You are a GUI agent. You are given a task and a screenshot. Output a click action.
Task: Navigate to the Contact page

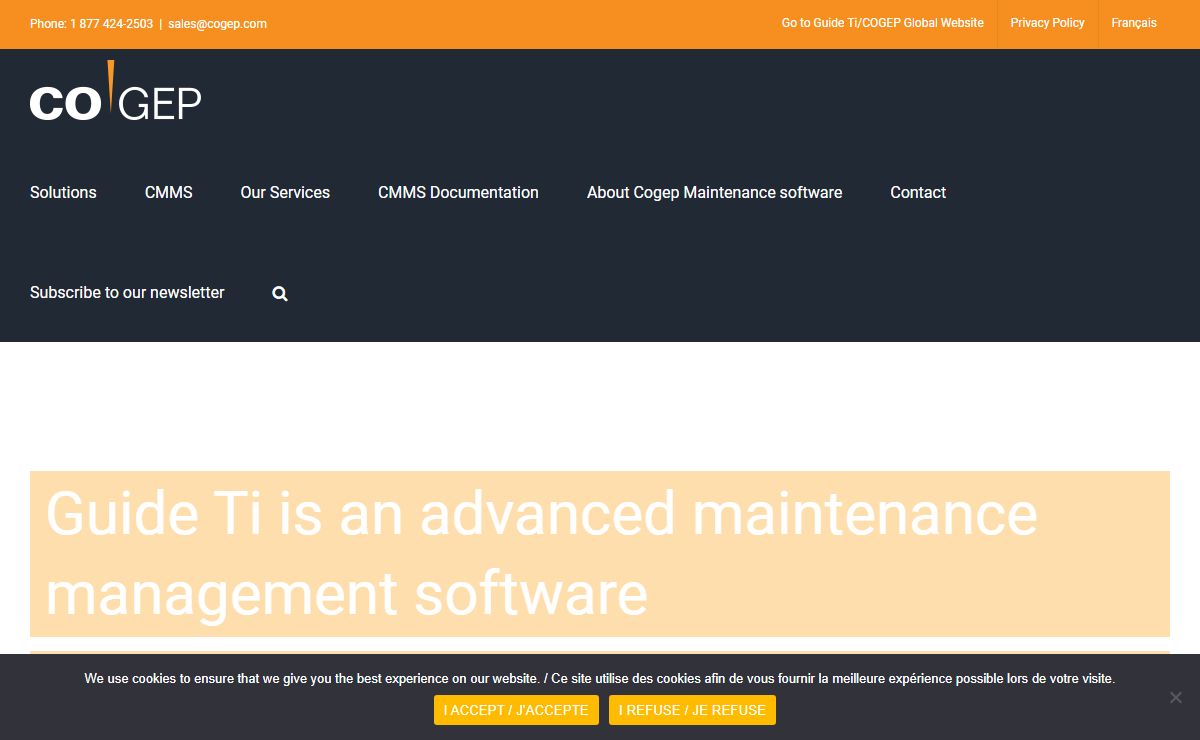coord(918,192)
